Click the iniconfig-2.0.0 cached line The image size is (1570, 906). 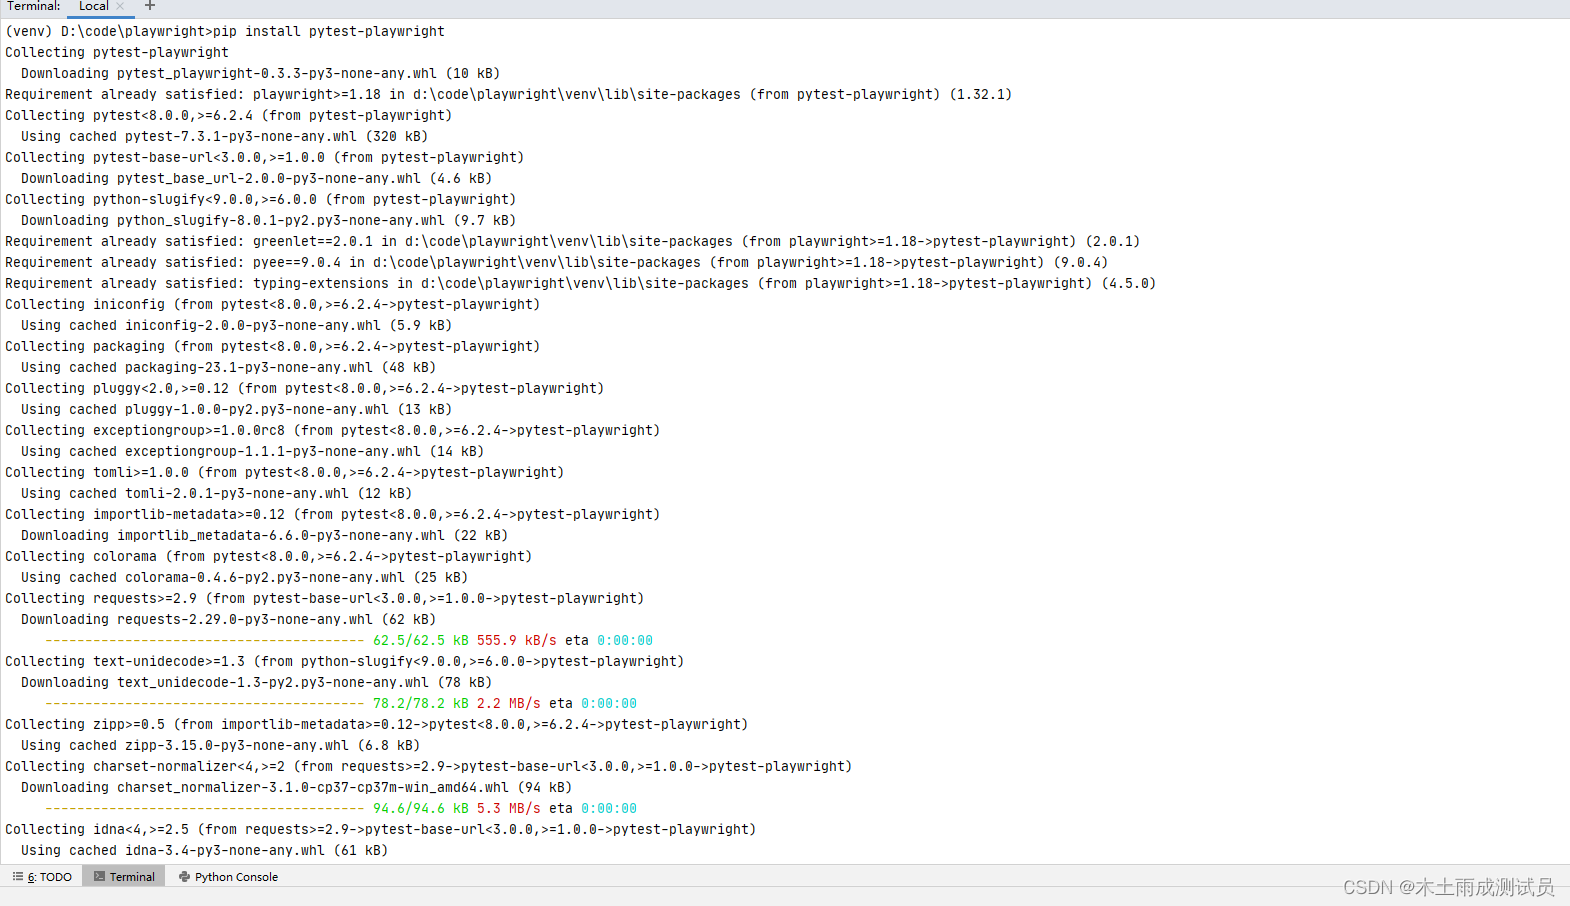236,325
